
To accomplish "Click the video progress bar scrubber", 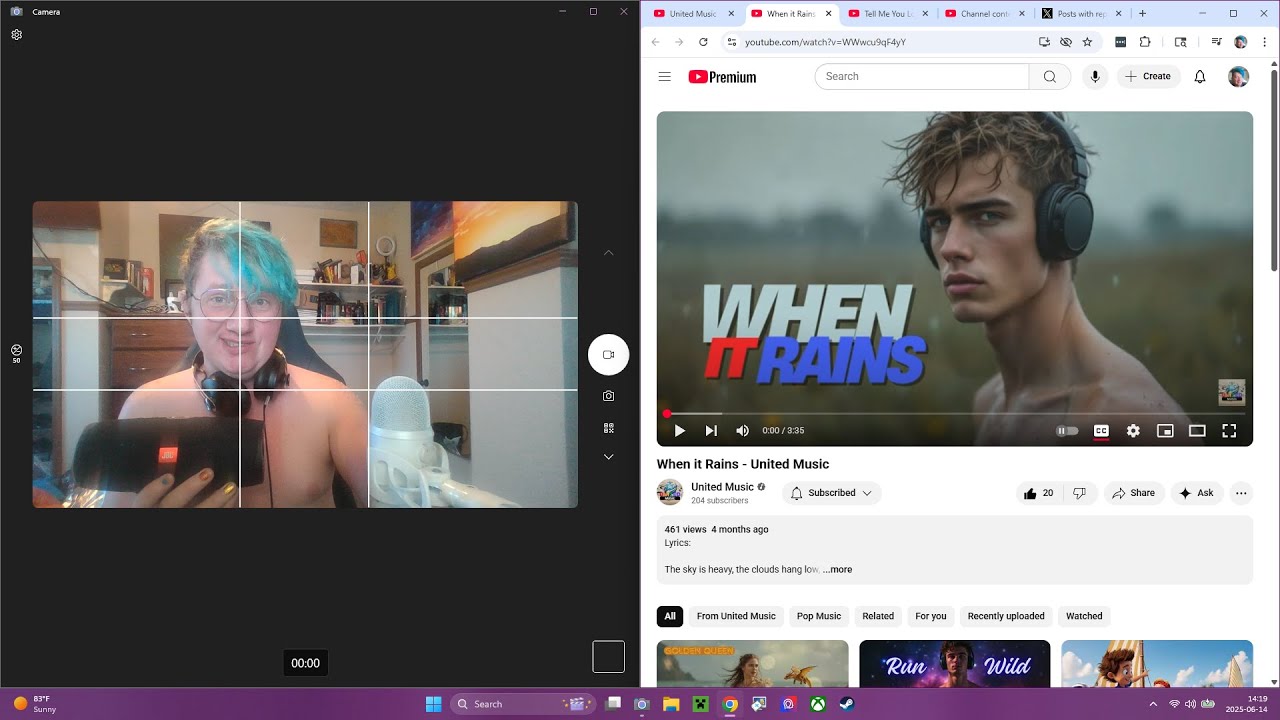I will tap(667, 414).
